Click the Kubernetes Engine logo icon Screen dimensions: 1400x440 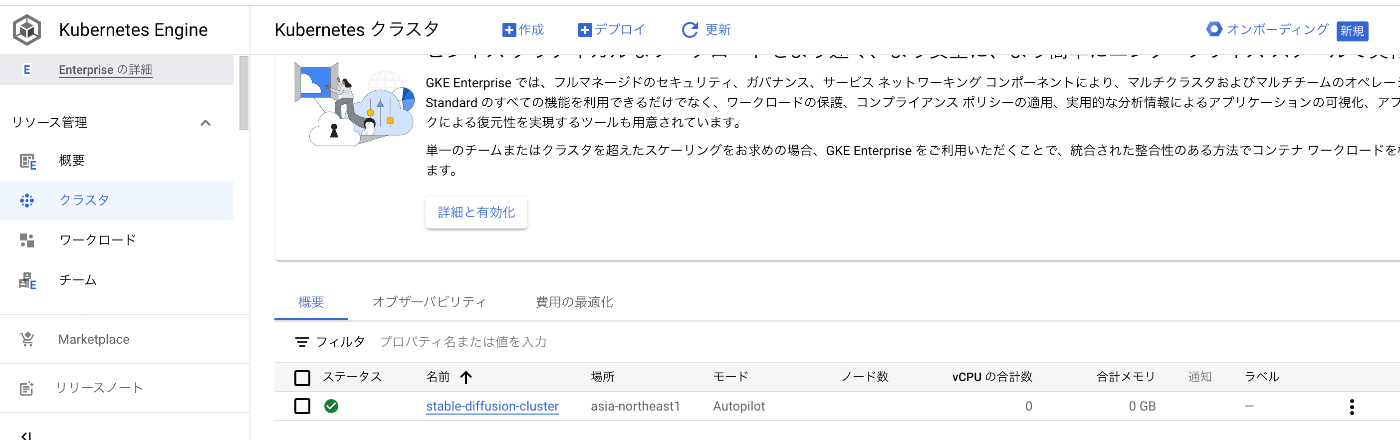(x=26, y=30)
